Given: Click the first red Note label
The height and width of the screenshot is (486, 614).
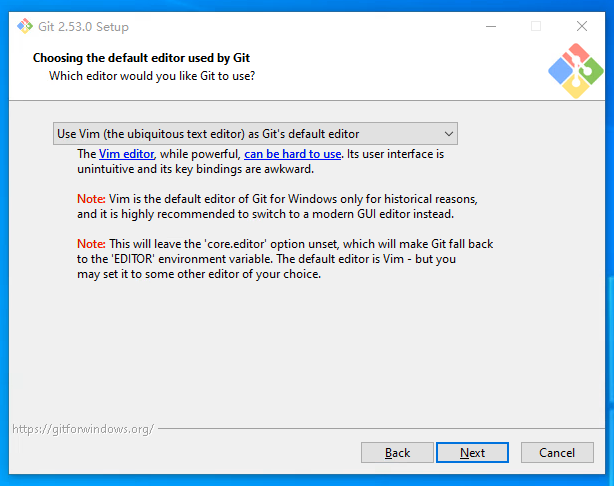Looking at the screenshot, I should pyautogui.click(x=91, y=198).
